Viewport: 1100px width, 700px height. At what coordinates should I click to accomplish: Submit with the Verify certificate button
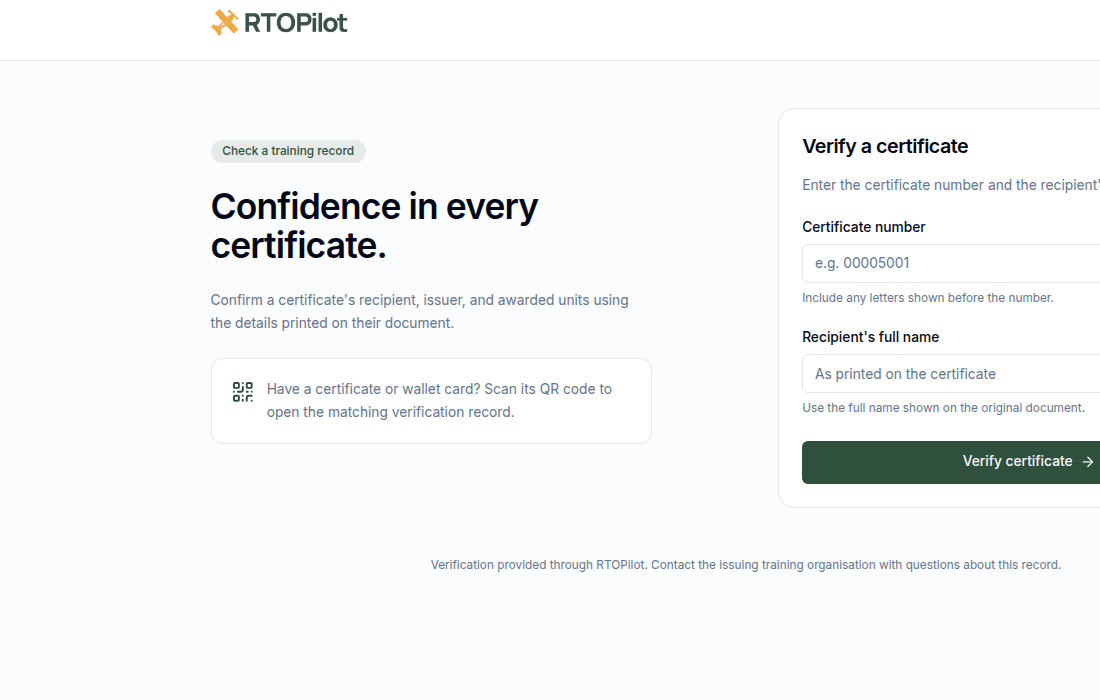tap(951, 462)
